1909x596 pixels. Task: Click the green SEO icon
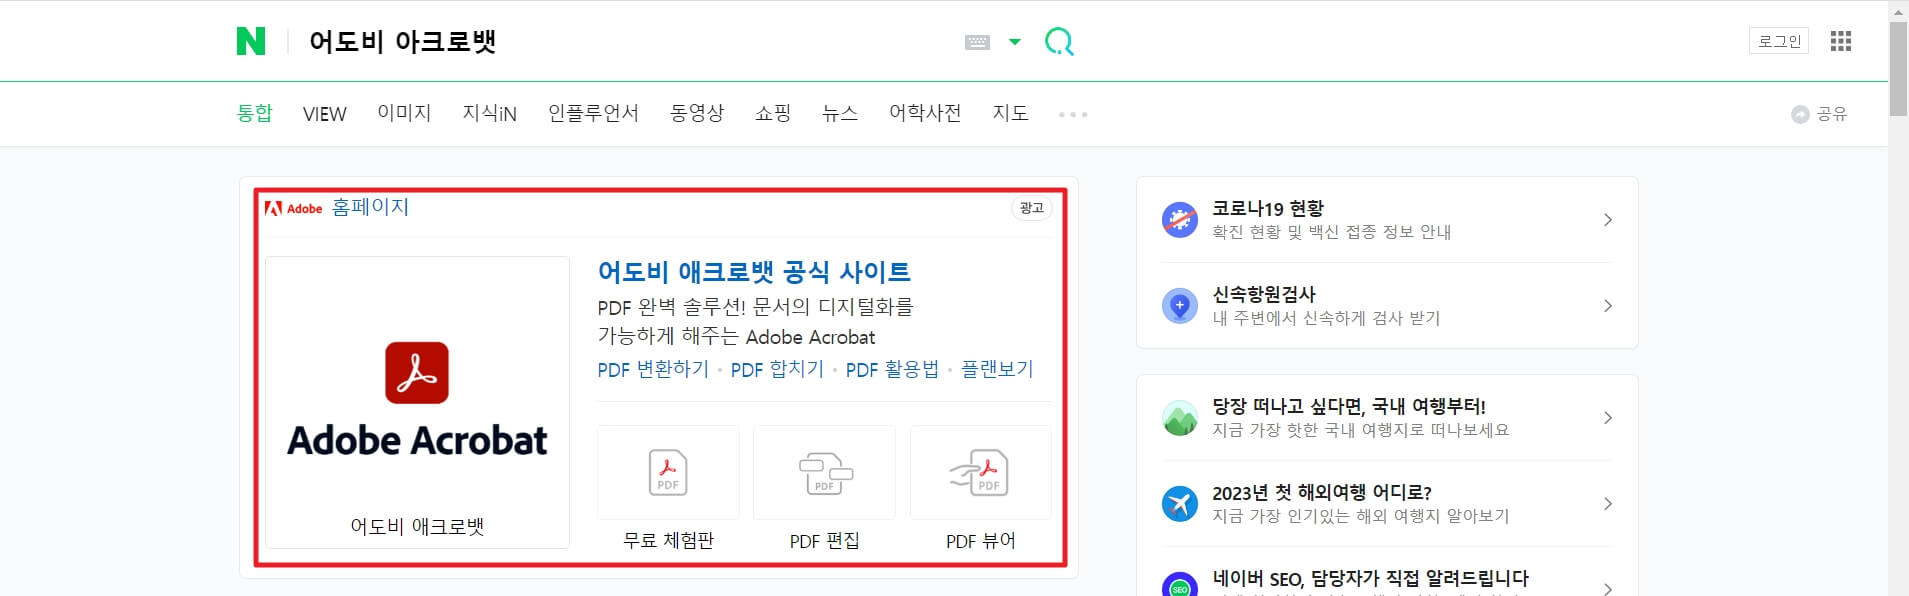(x=1180, y=586)
